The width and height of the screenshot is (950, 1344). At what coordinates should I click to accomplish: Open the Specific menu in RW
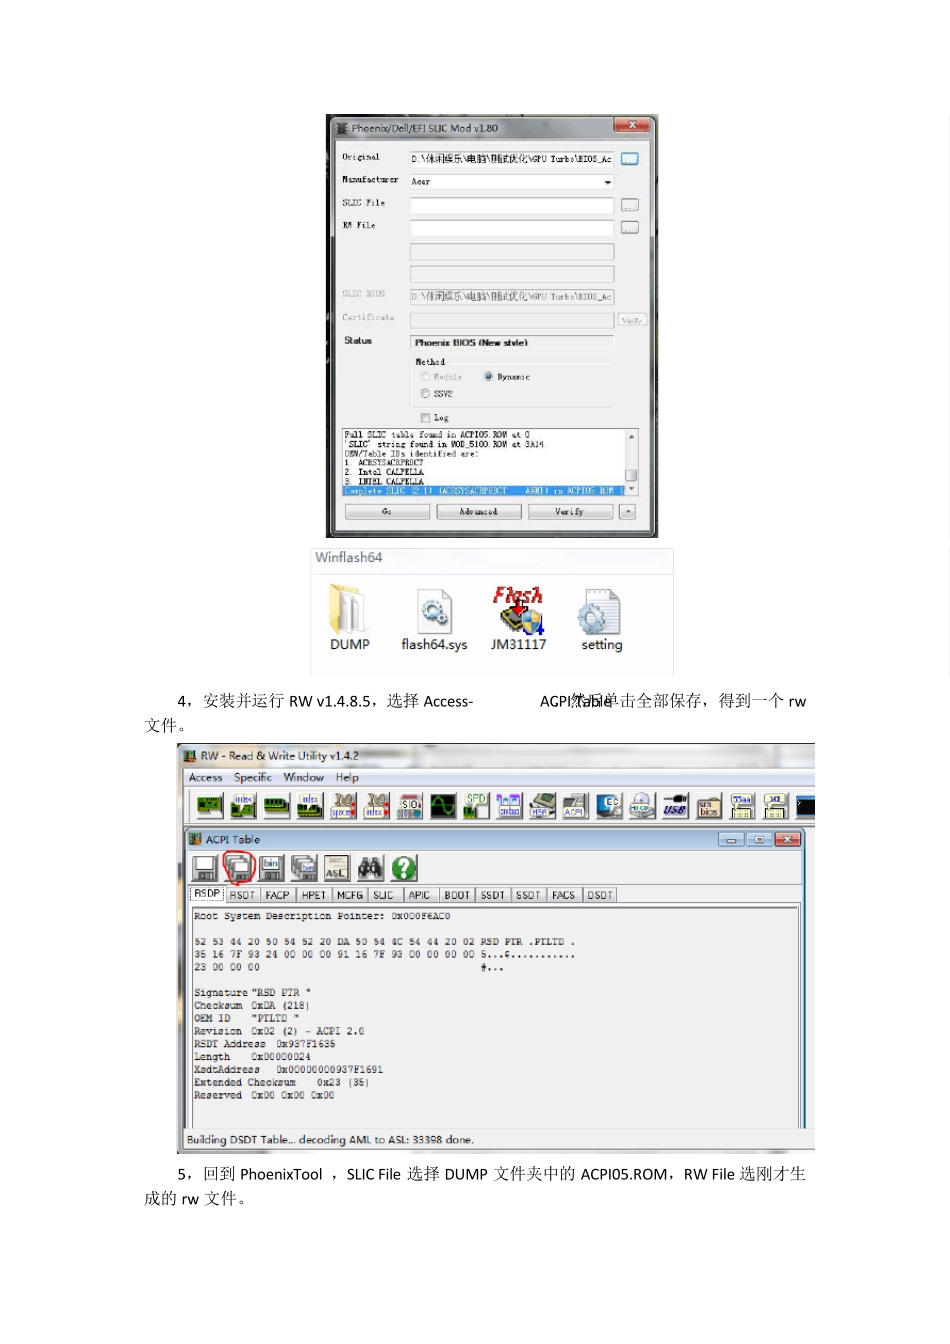pyautogui.click(x=253, y=777)
